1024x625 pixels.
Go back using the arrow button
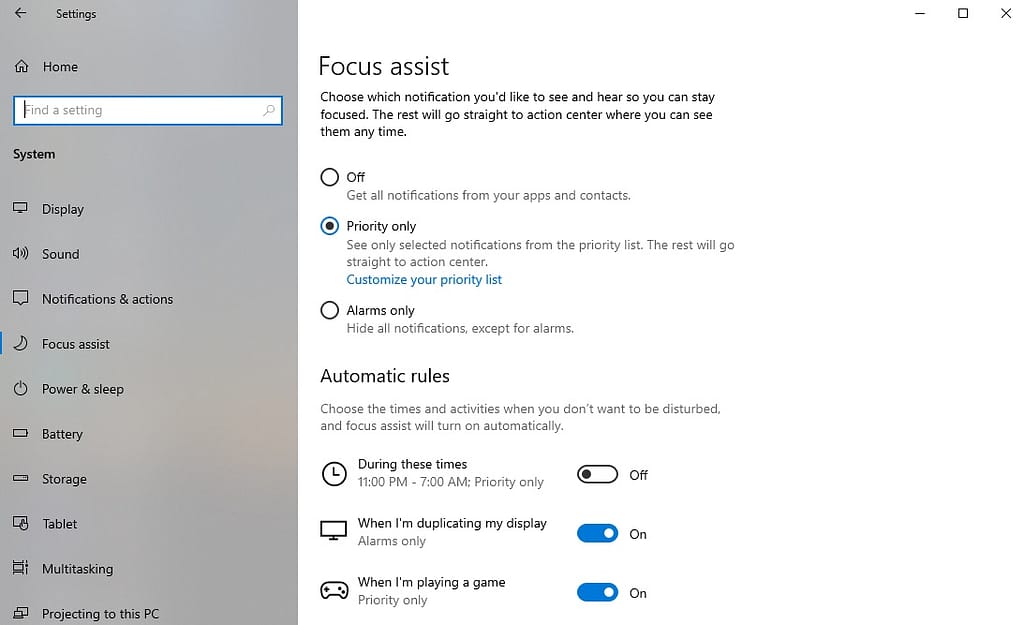coord(20,13)
